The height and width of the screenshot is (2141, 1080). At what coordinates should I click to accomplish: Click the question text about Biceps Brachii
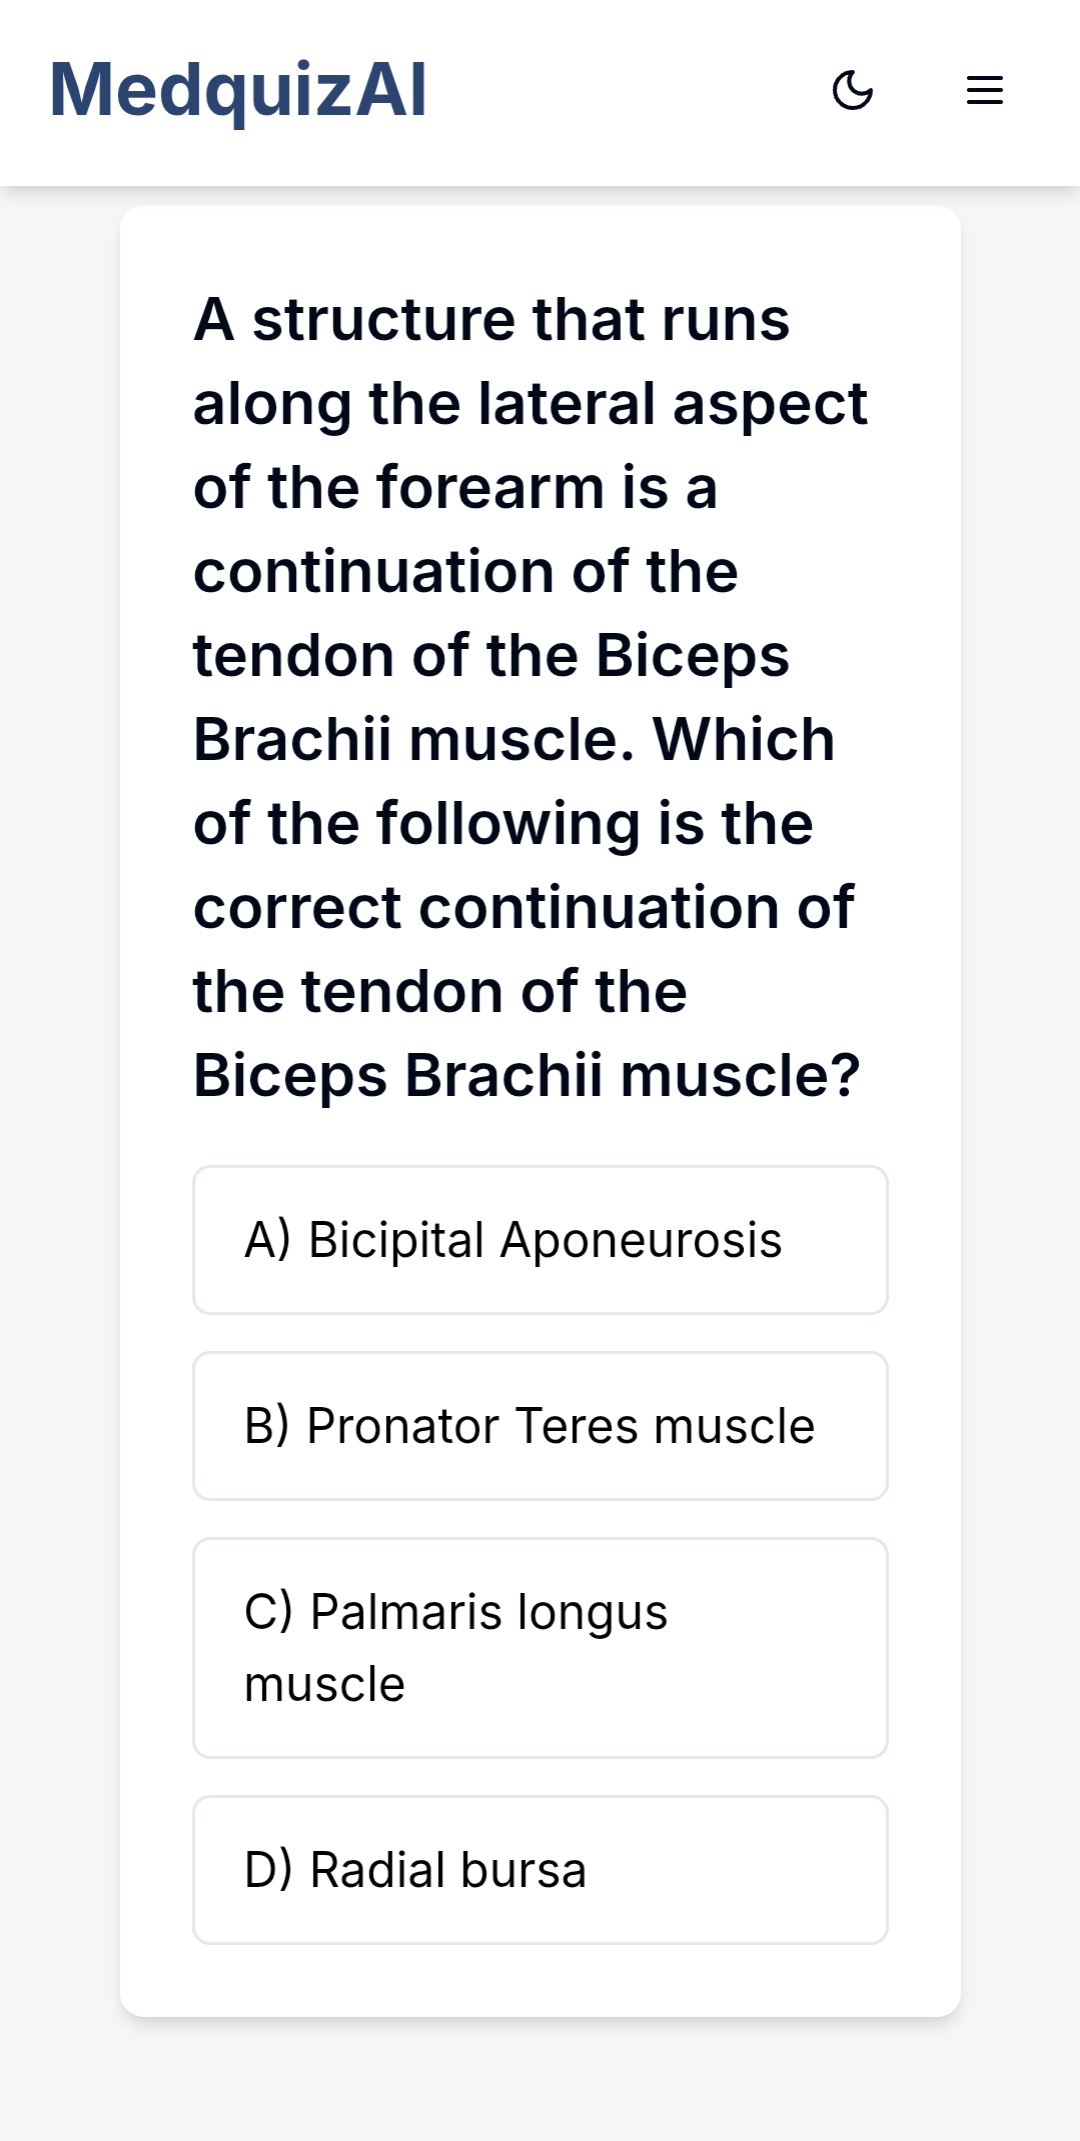pos(530,697)
